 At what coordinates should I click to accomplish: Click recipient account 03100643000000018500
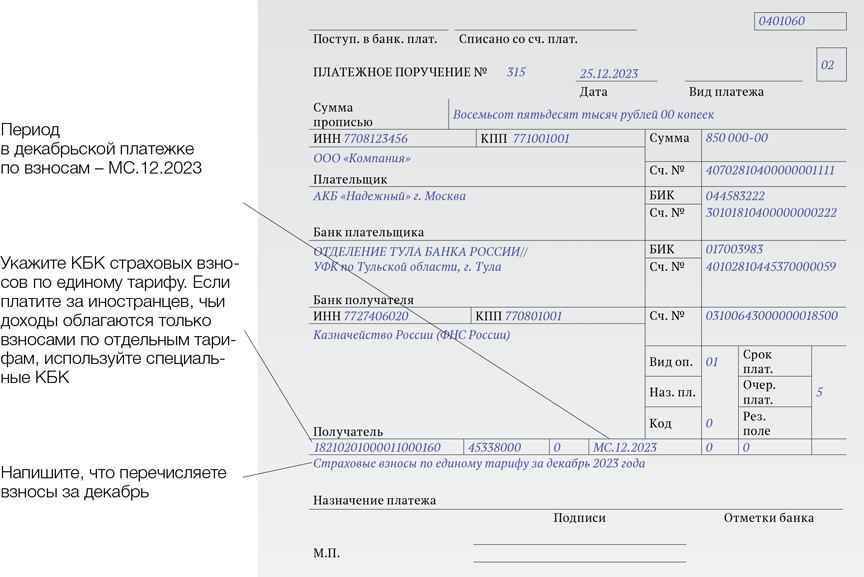(x=771, y=316)
